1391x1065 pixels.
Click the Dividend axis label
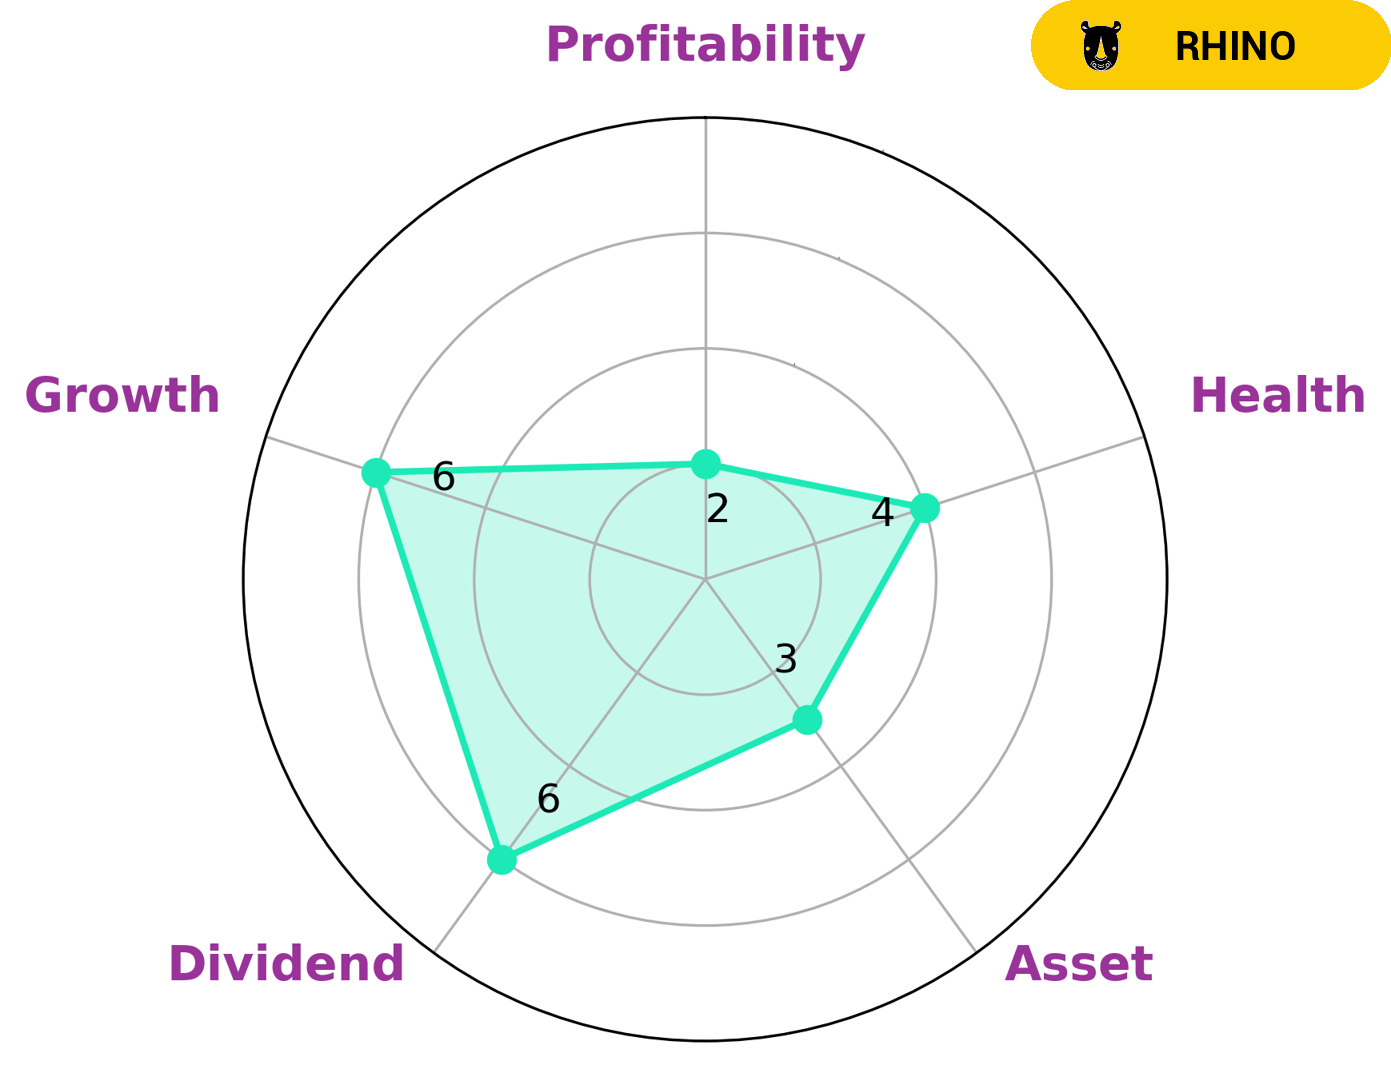[286, 964]
